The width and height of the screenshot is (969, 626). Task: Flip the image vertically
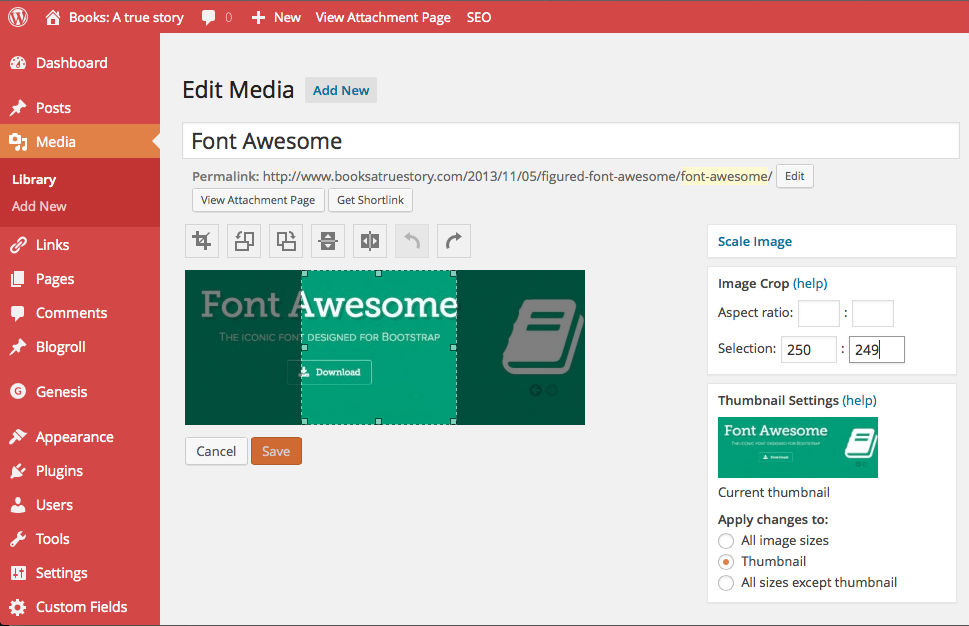pos(328,241)
